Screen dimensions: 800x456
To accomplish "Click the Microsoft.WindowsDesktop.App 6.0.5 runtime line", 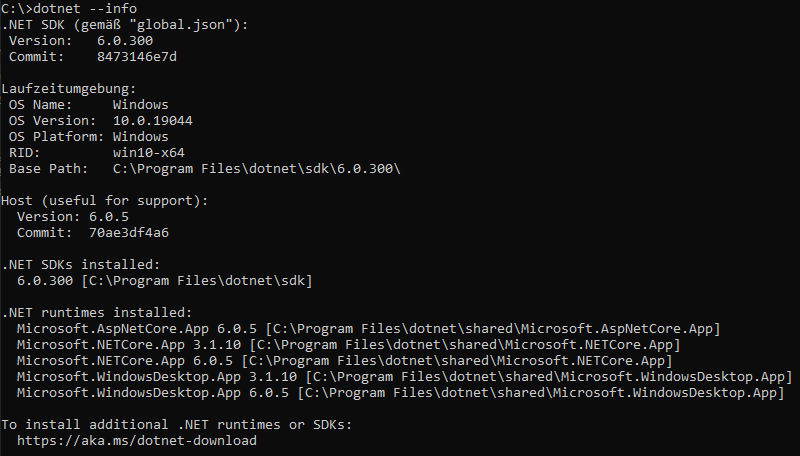I will click(x=400, y=393).
